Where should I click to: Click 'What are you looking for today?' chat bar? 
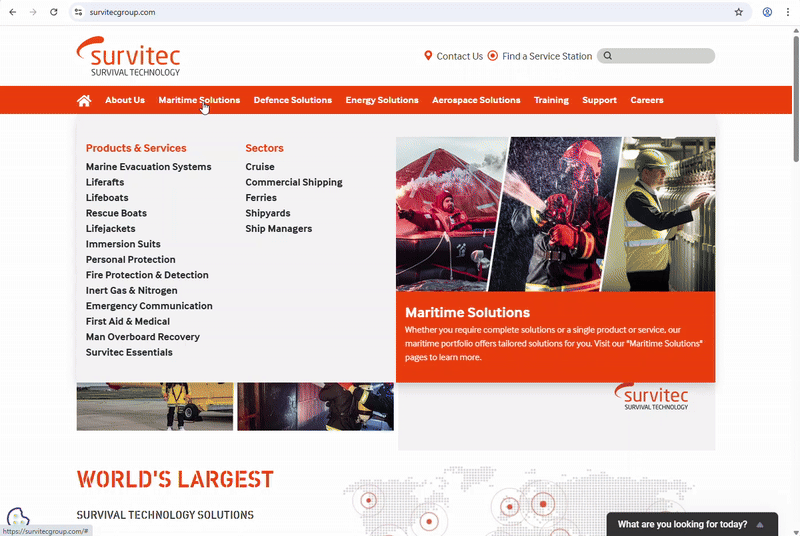point(692,524)
